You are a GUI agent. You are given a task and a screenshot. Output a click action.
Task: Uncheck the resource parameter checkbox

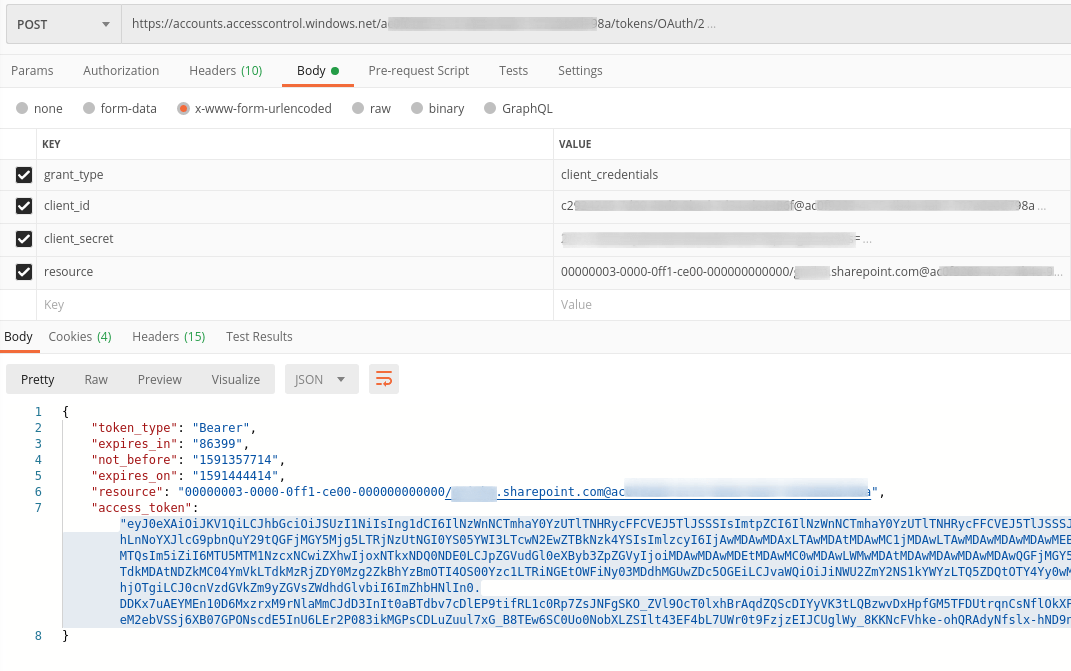(25, 271)
